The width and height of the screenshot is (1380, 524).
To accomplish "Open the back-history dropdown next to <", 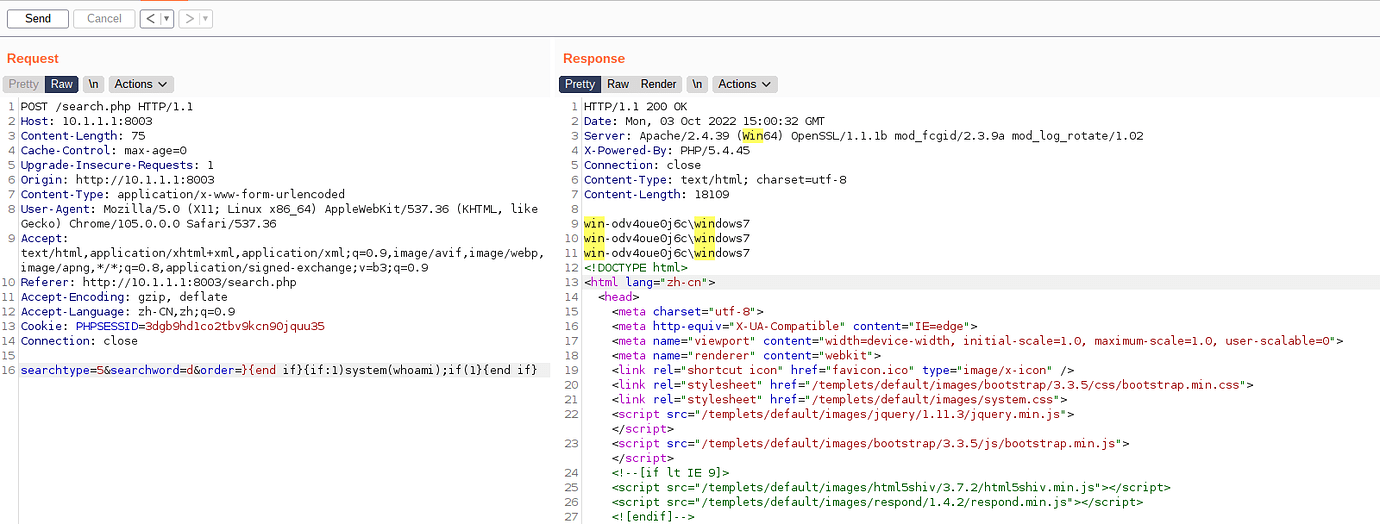I will click(166, 18).
